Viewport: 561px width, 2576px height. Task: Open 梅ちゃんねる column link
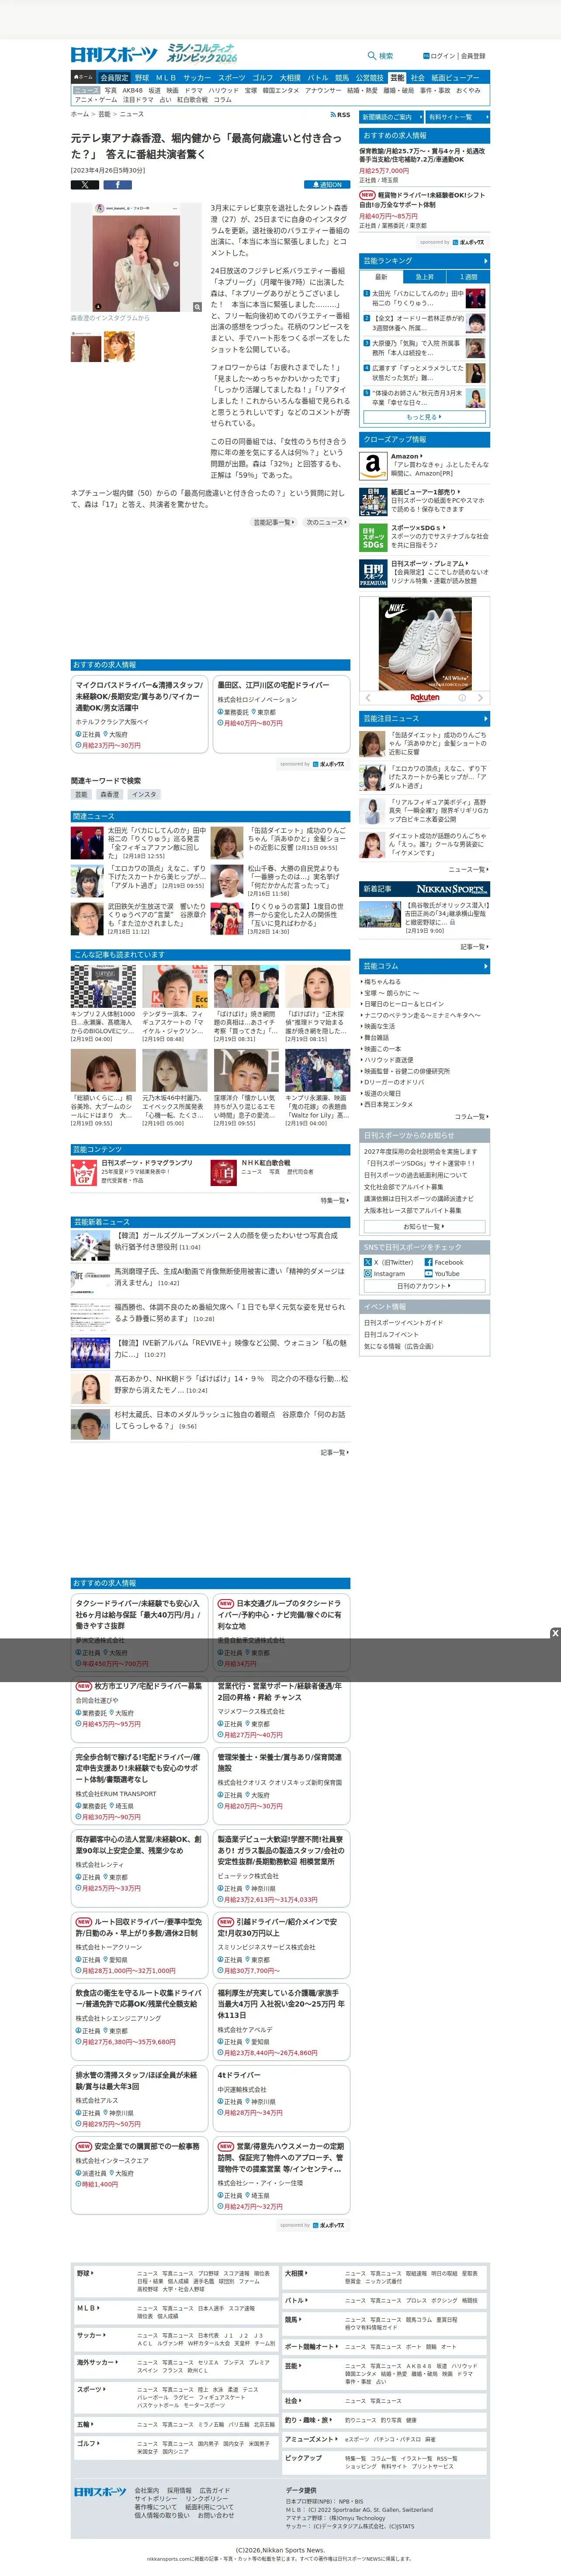pos(382,982)
